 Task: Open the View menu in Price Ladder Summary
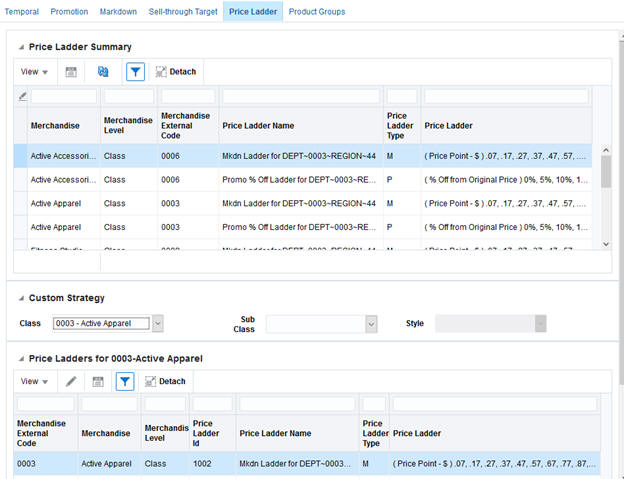point(34,72)
